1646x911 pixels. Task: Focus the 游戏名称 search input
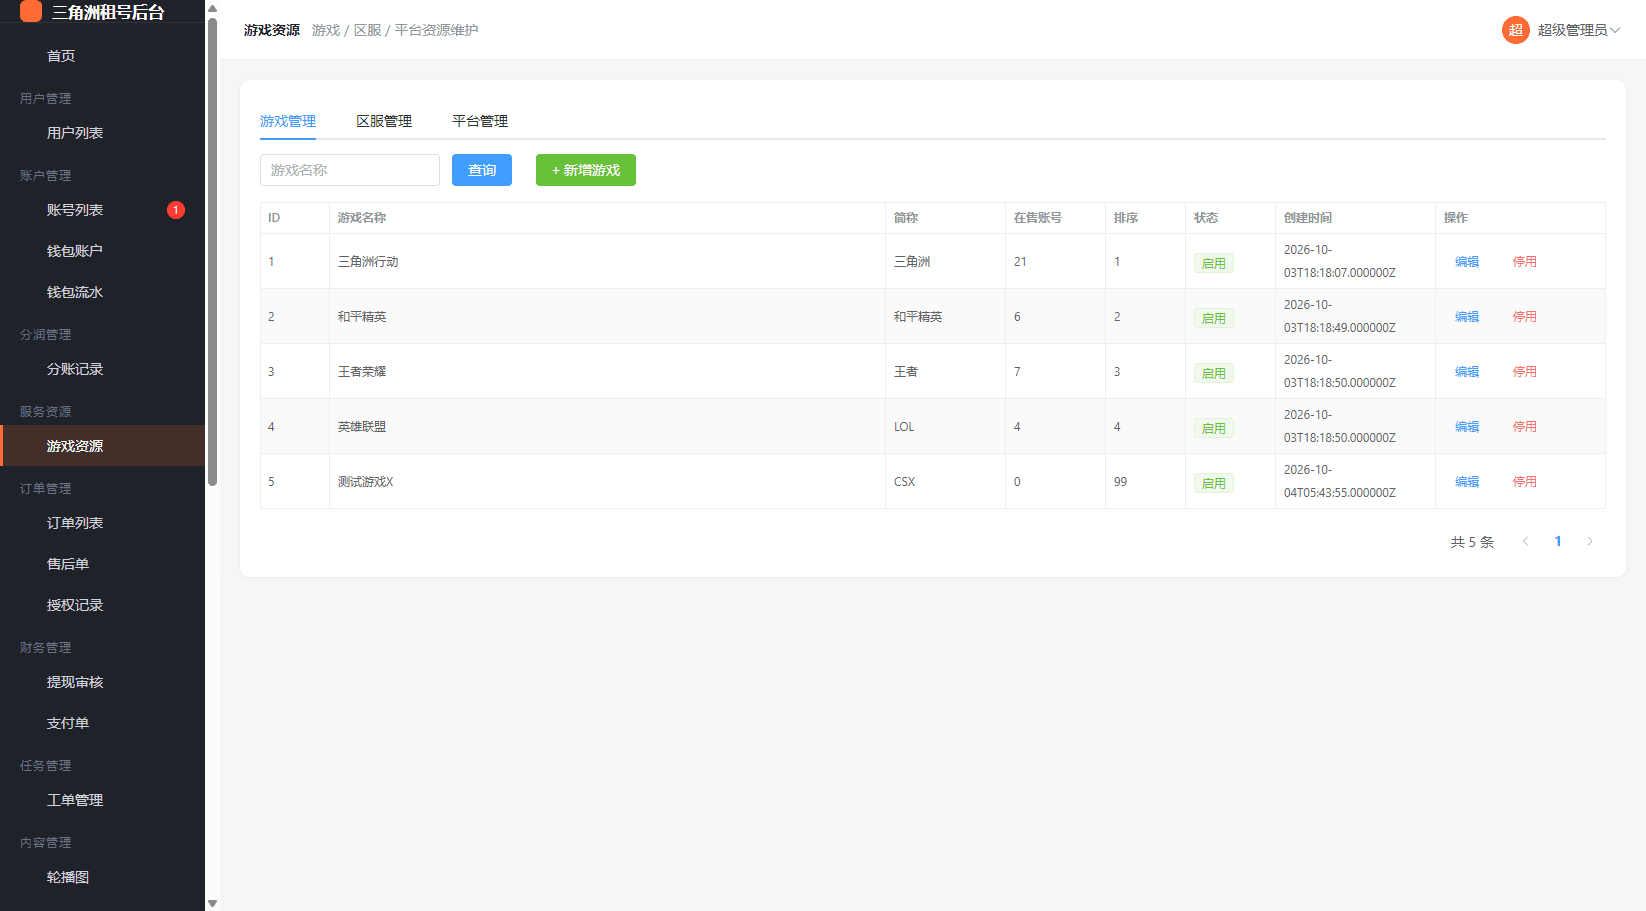click(x=350, y=170)
